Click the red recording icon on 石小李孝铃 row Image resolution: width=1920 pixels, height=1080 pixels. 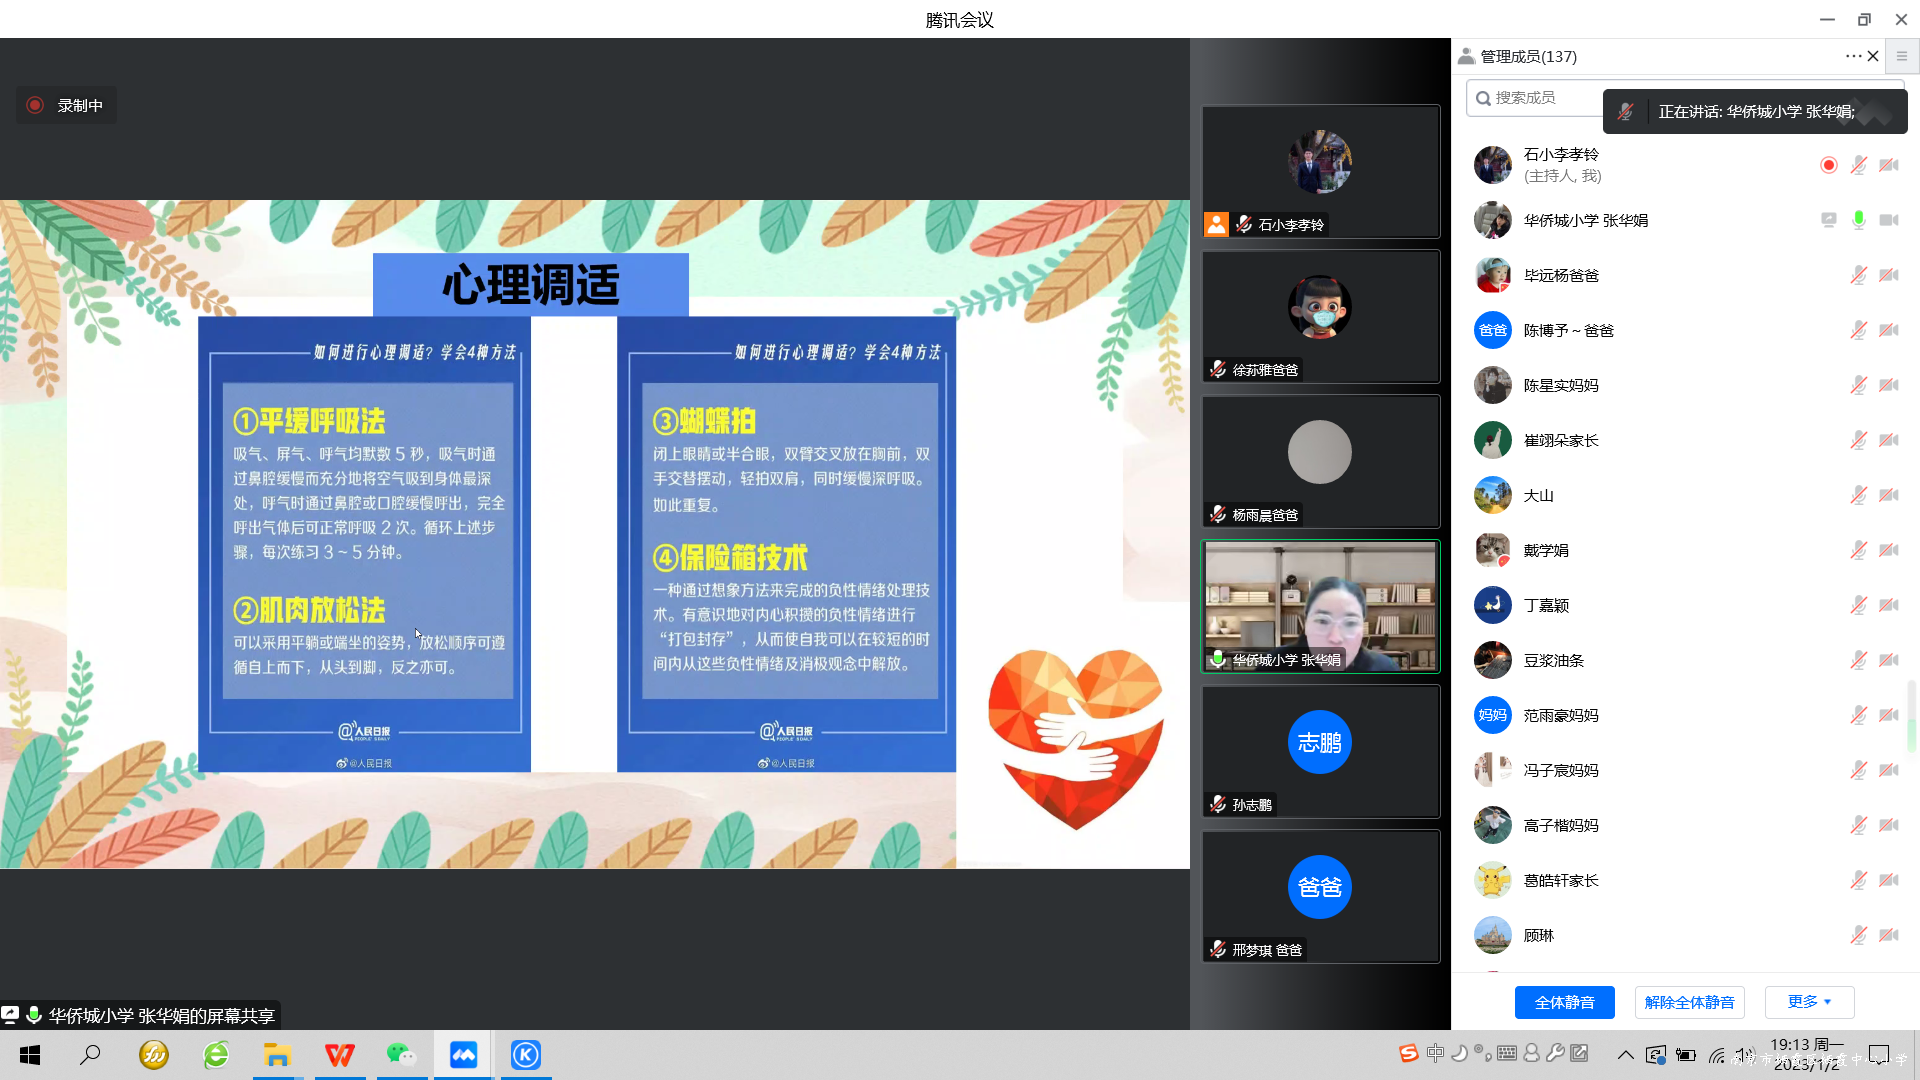tap(1829, 165)
